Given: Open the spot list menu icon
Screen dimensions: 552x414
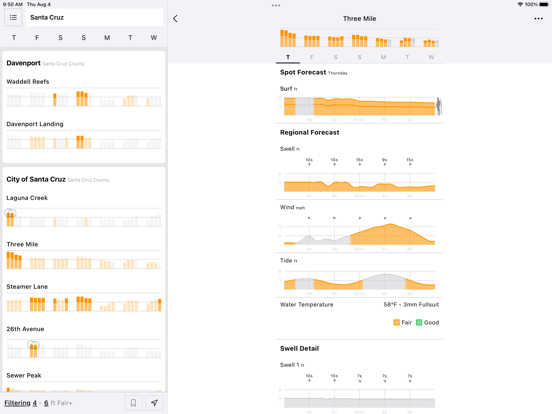Looking at the screenshot, I should (x=13, y=17).
